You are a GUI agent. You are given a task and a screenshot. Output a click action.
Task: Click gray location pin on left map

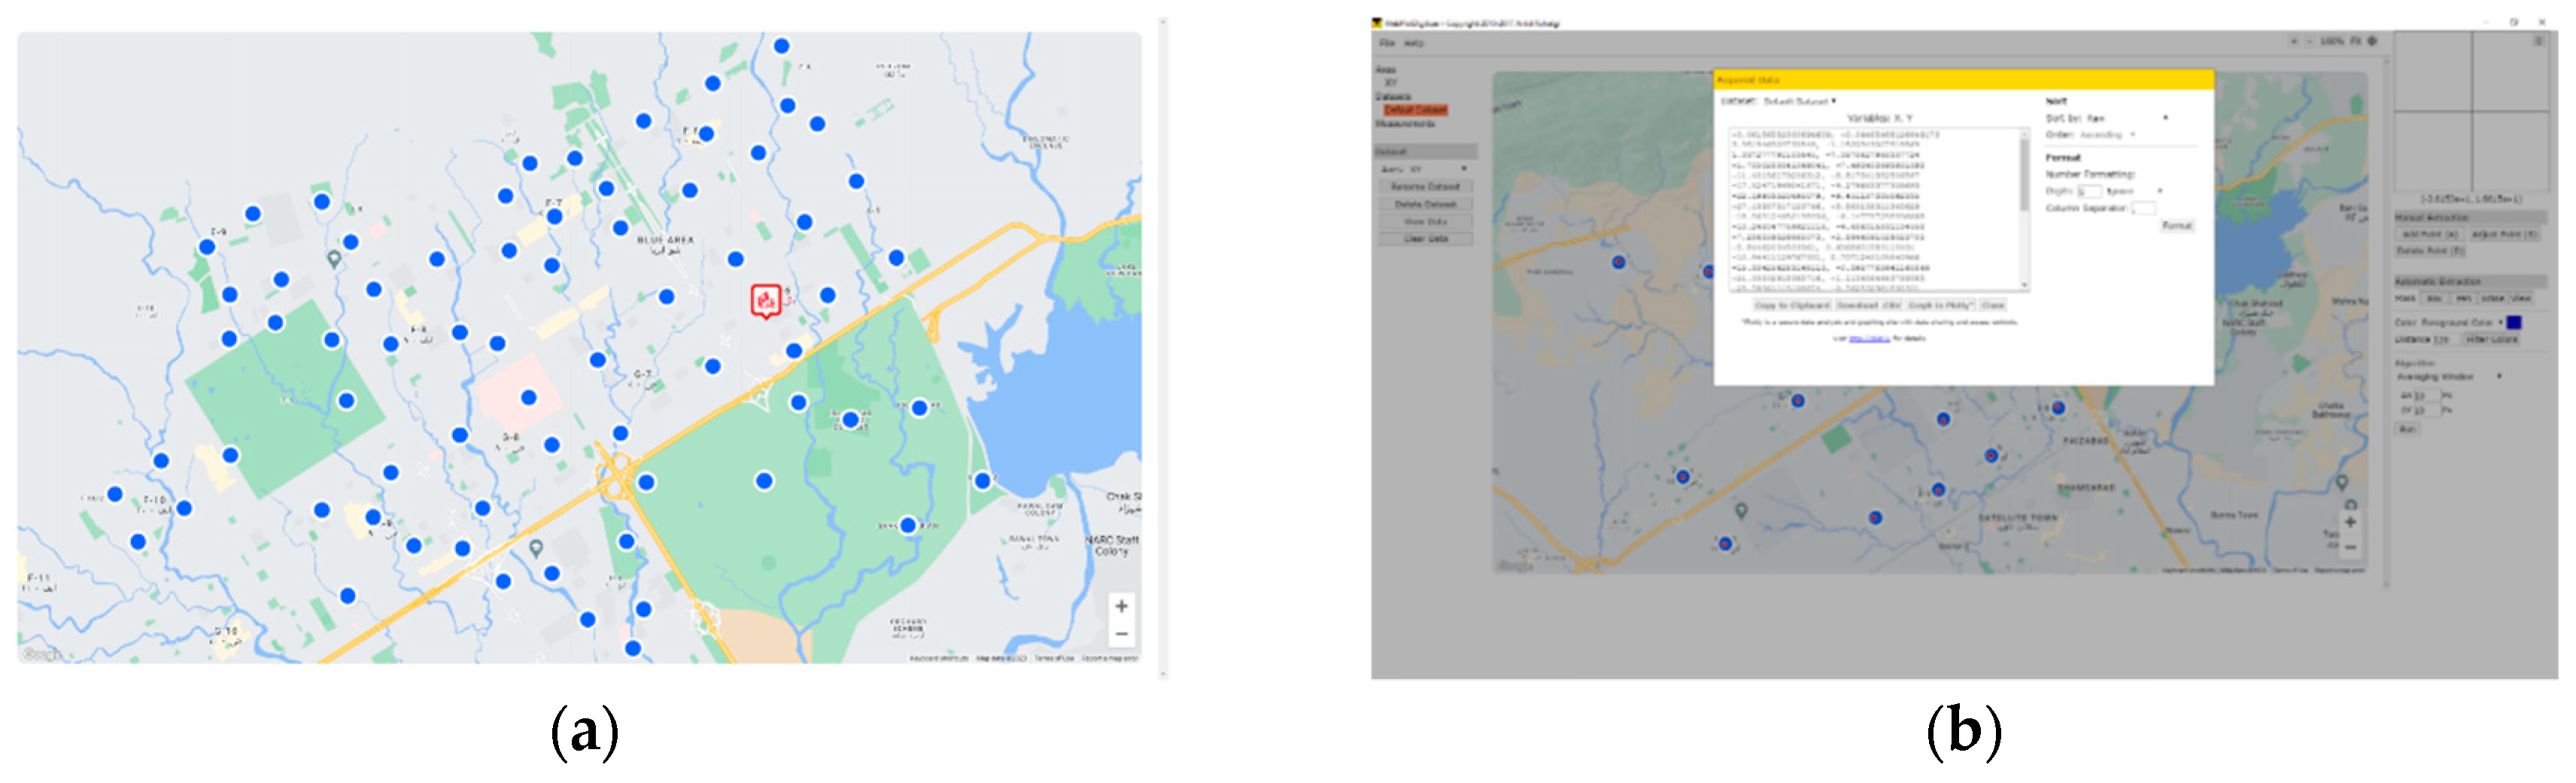[334, 259]
